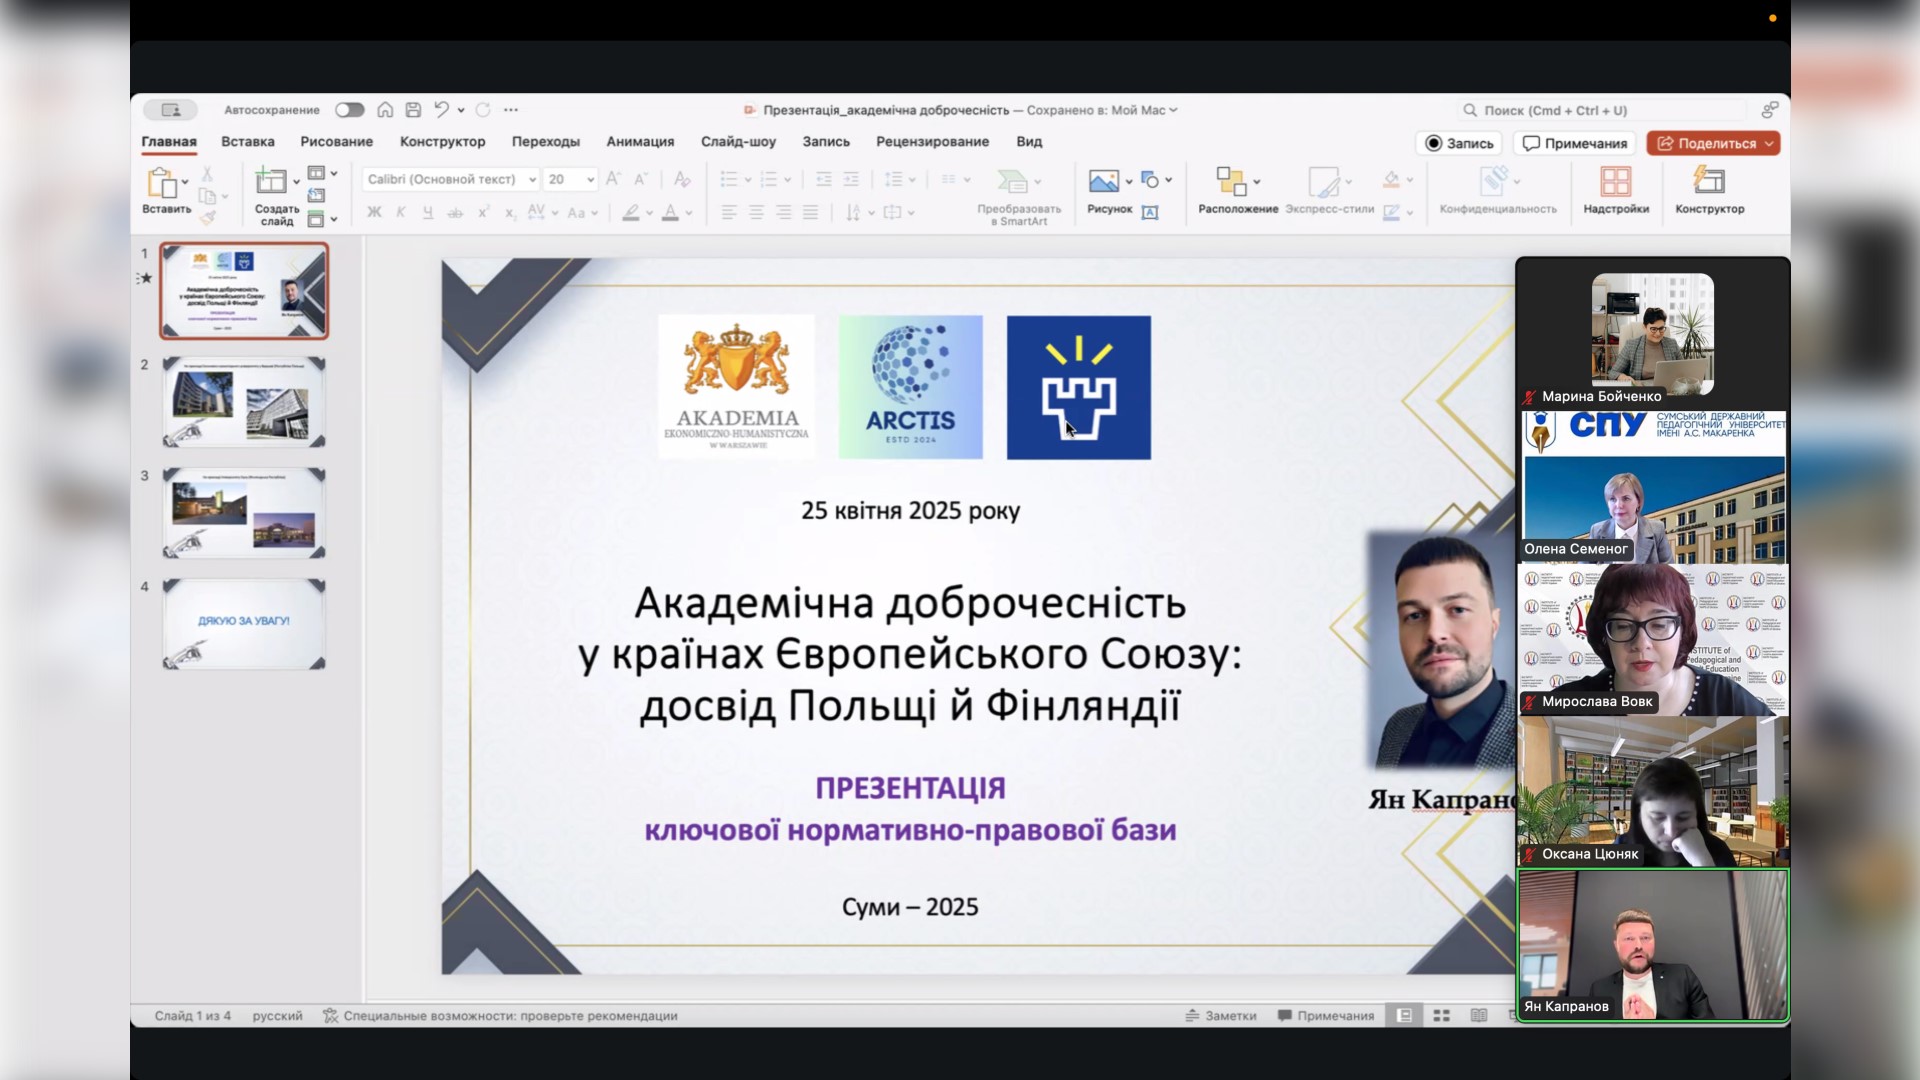The height and width of the screenshot is (1080, 1920).
Task: Open the more options ellipsis in title bar
Action: coord(511,110)
